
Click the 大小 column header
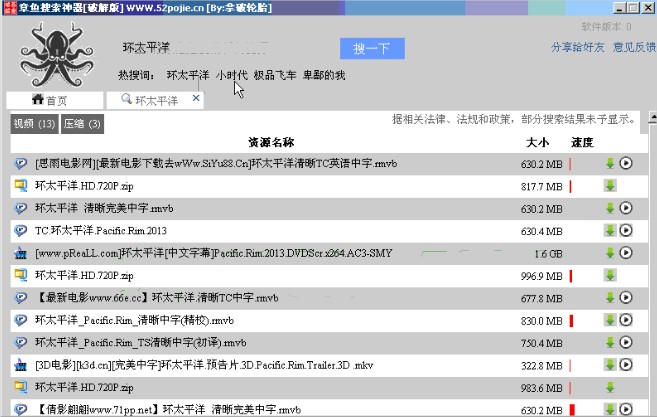tap(538, 142)
